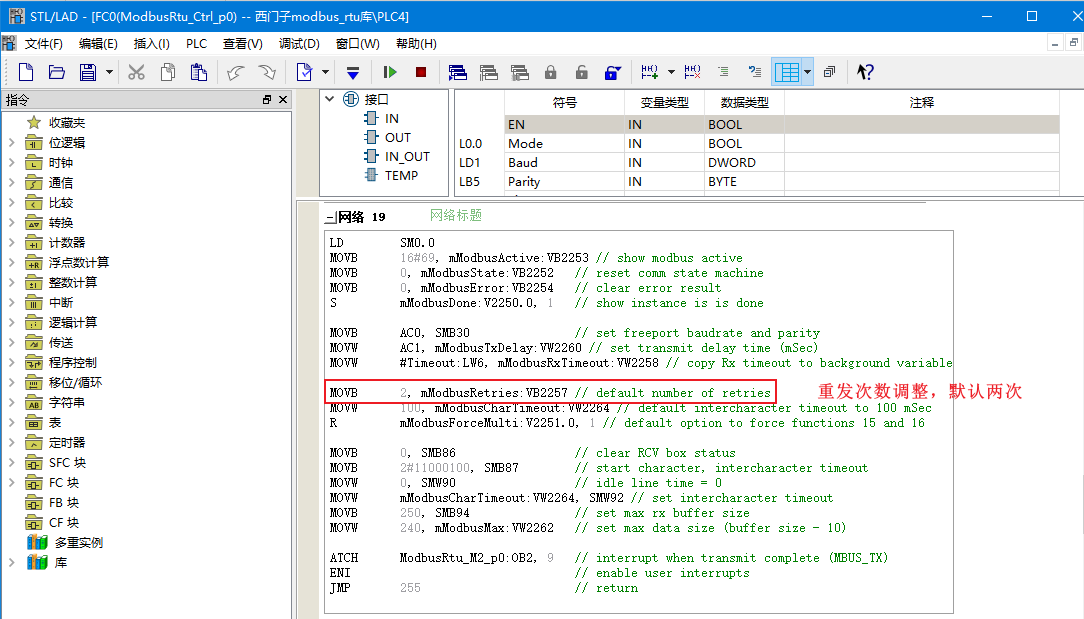Start PLC run with green play

coord(390,72)
